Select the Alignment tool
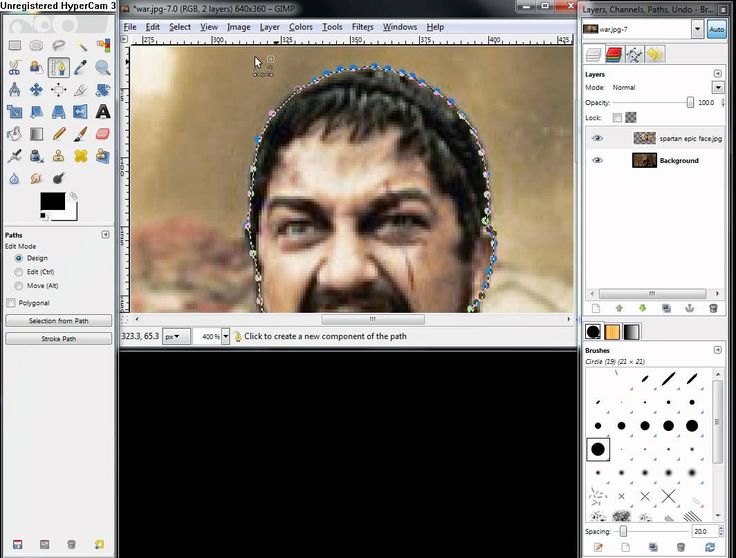The image size is (736, 558). (58, 89)
